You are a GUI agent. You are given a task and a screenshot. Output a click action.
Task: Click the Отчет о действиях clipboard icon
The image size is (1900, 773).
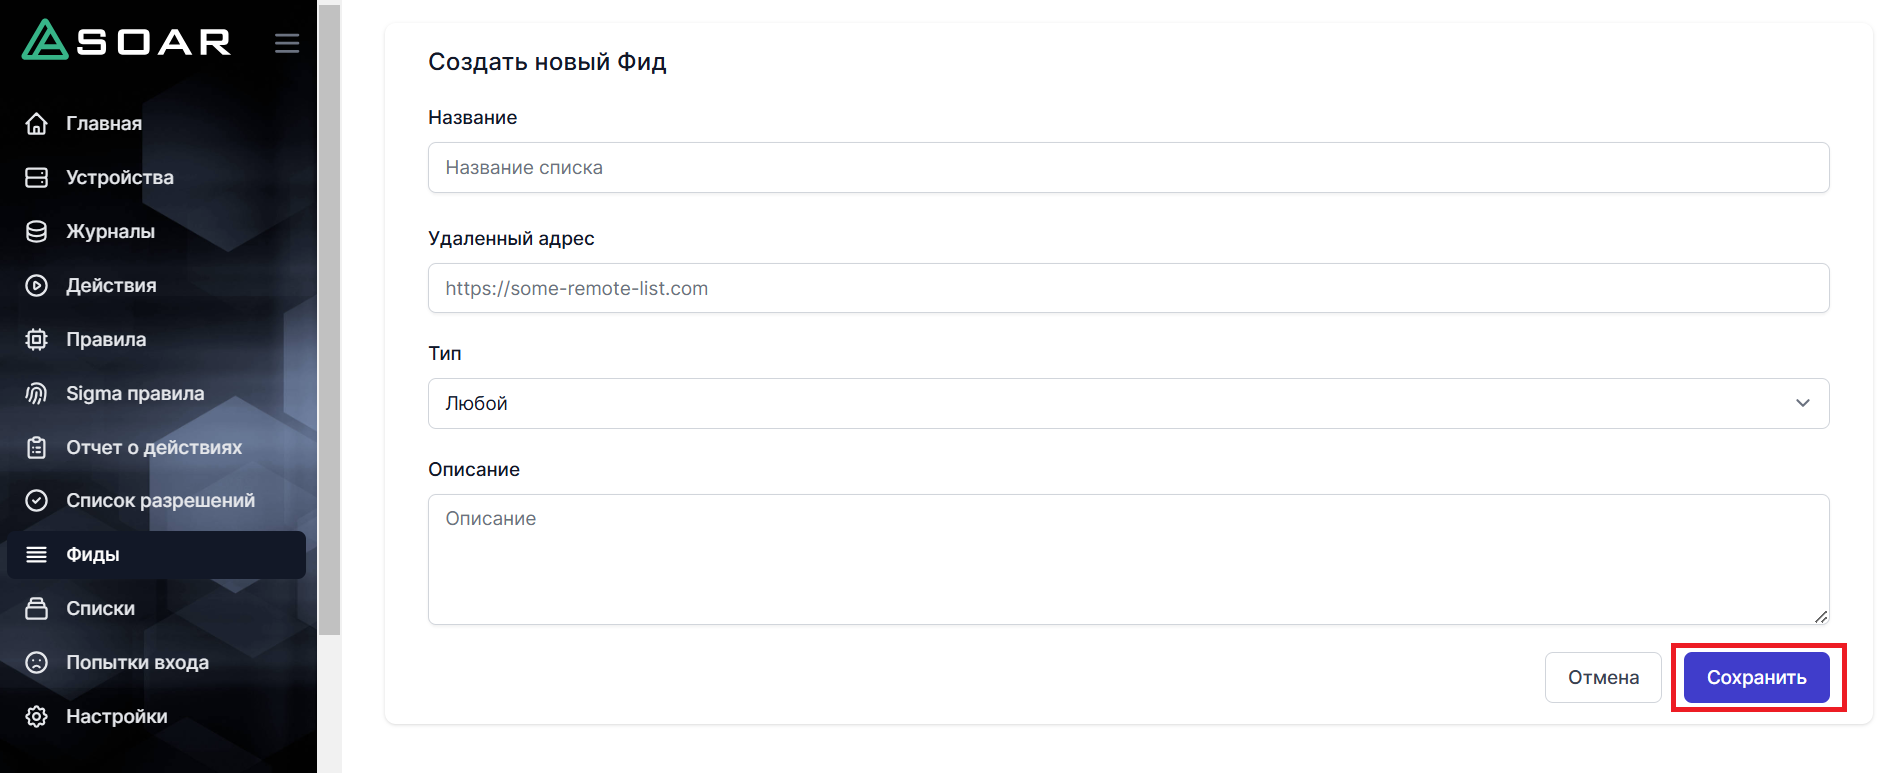(x=37, y=448)
